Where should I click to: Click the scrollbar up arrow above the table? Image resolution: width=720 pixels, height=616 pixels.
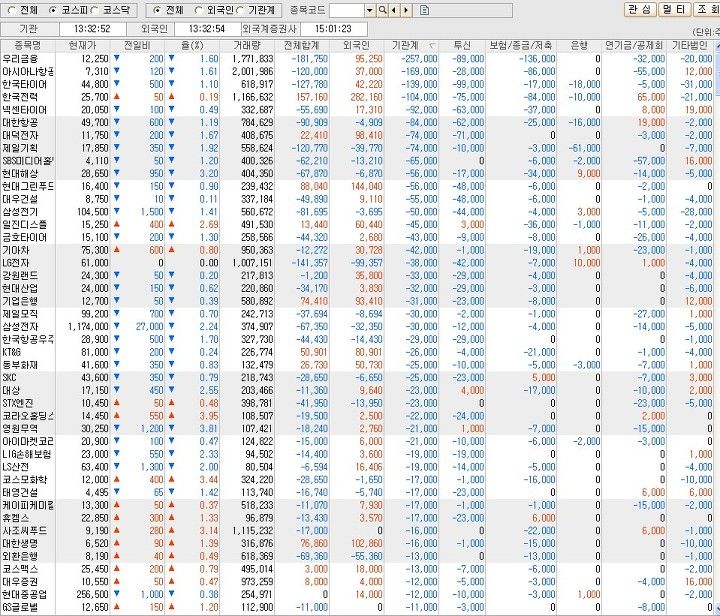pyautogui.click(x=717, y=45)
